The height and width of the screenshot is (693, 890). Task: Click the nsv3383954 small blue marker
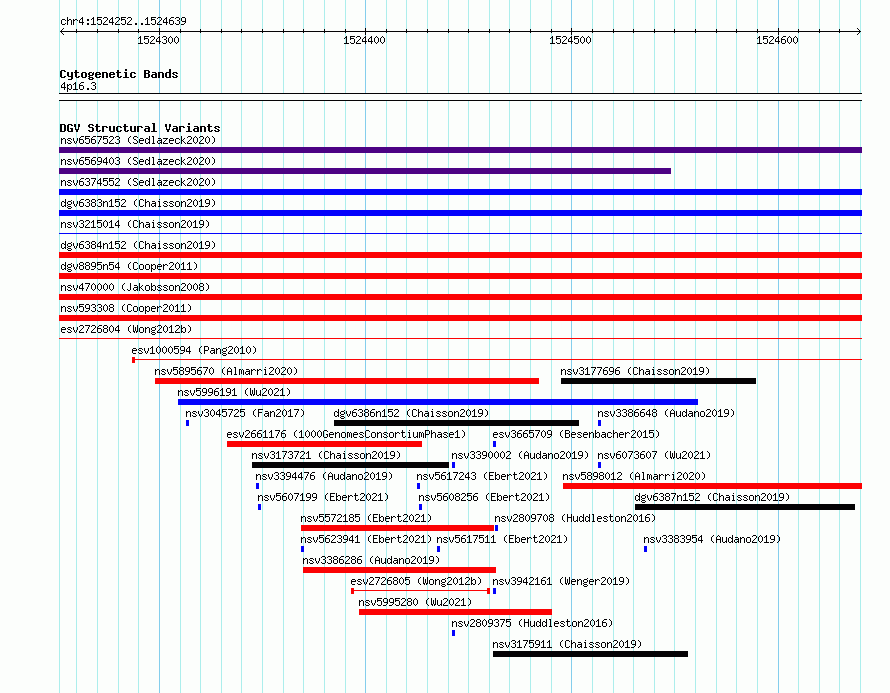coord(645,549)
